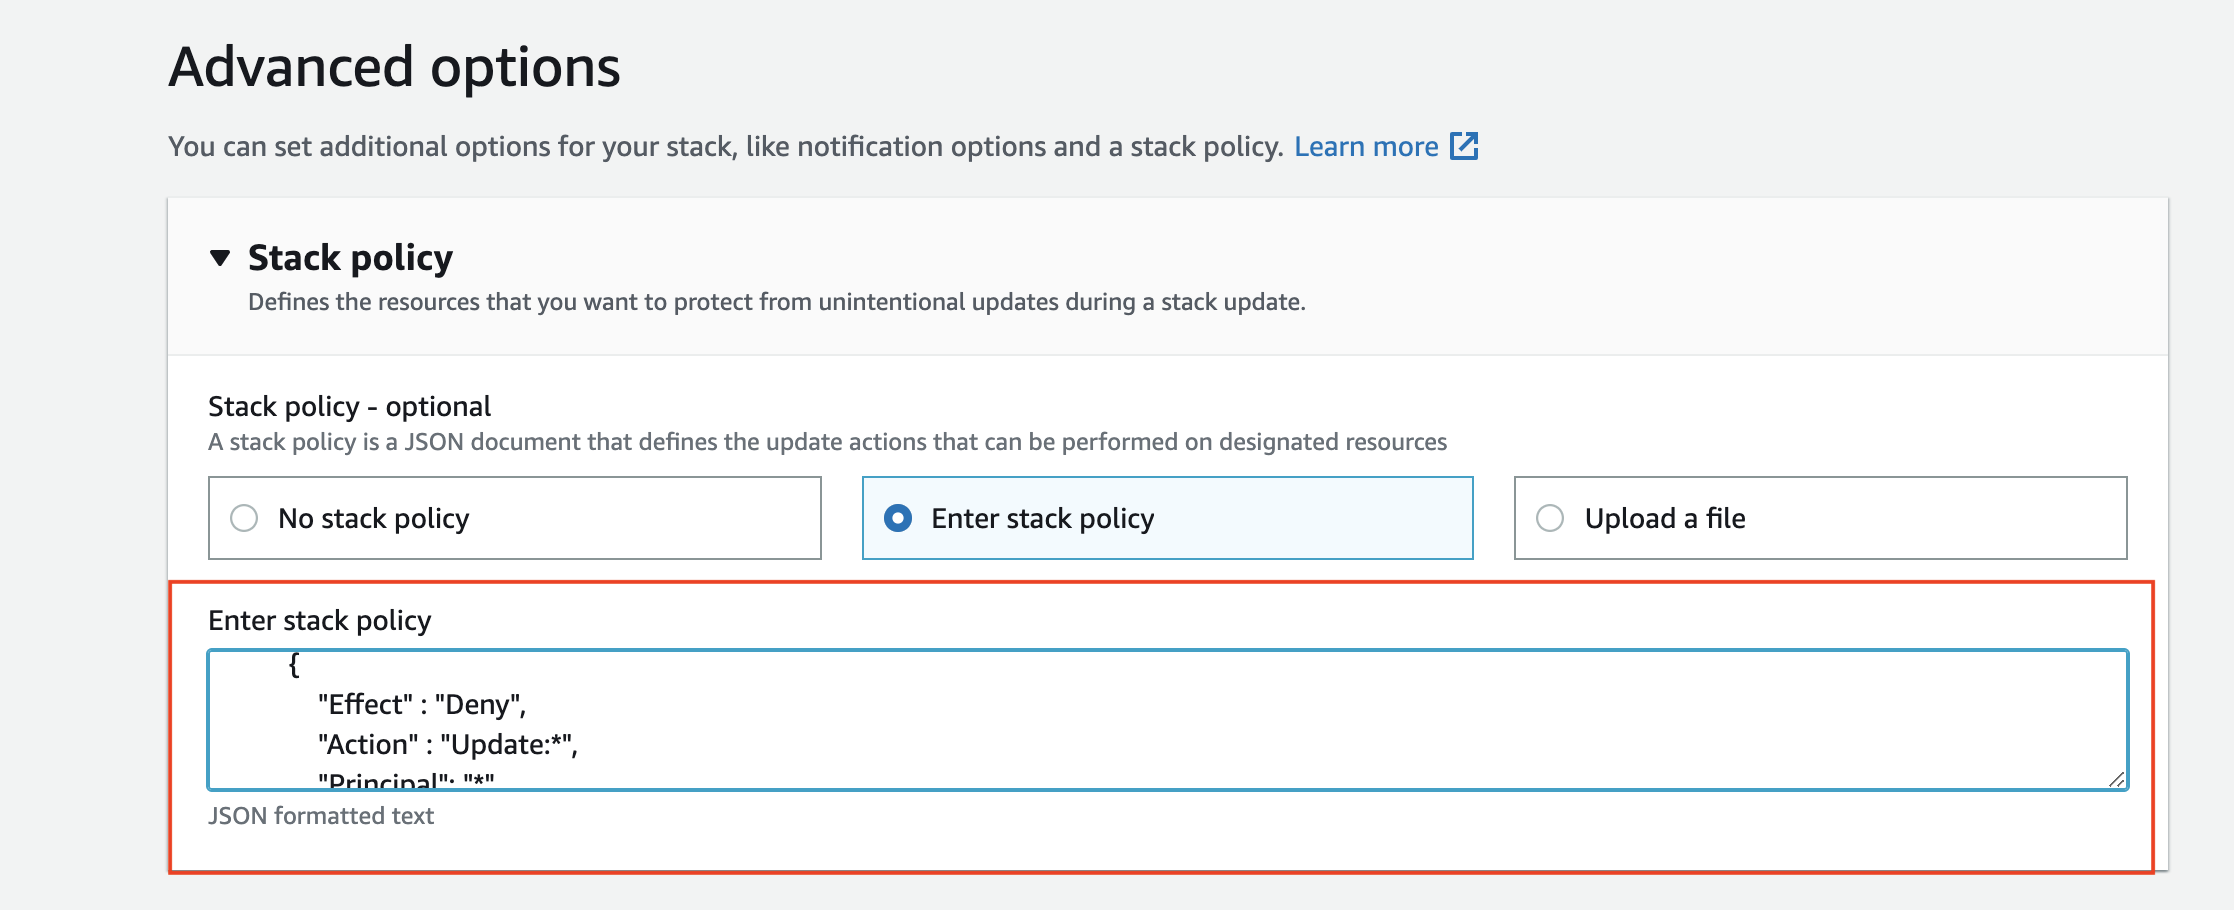
Task: Click the line containing Effect Deny
Action: click(x=421, y=704)
